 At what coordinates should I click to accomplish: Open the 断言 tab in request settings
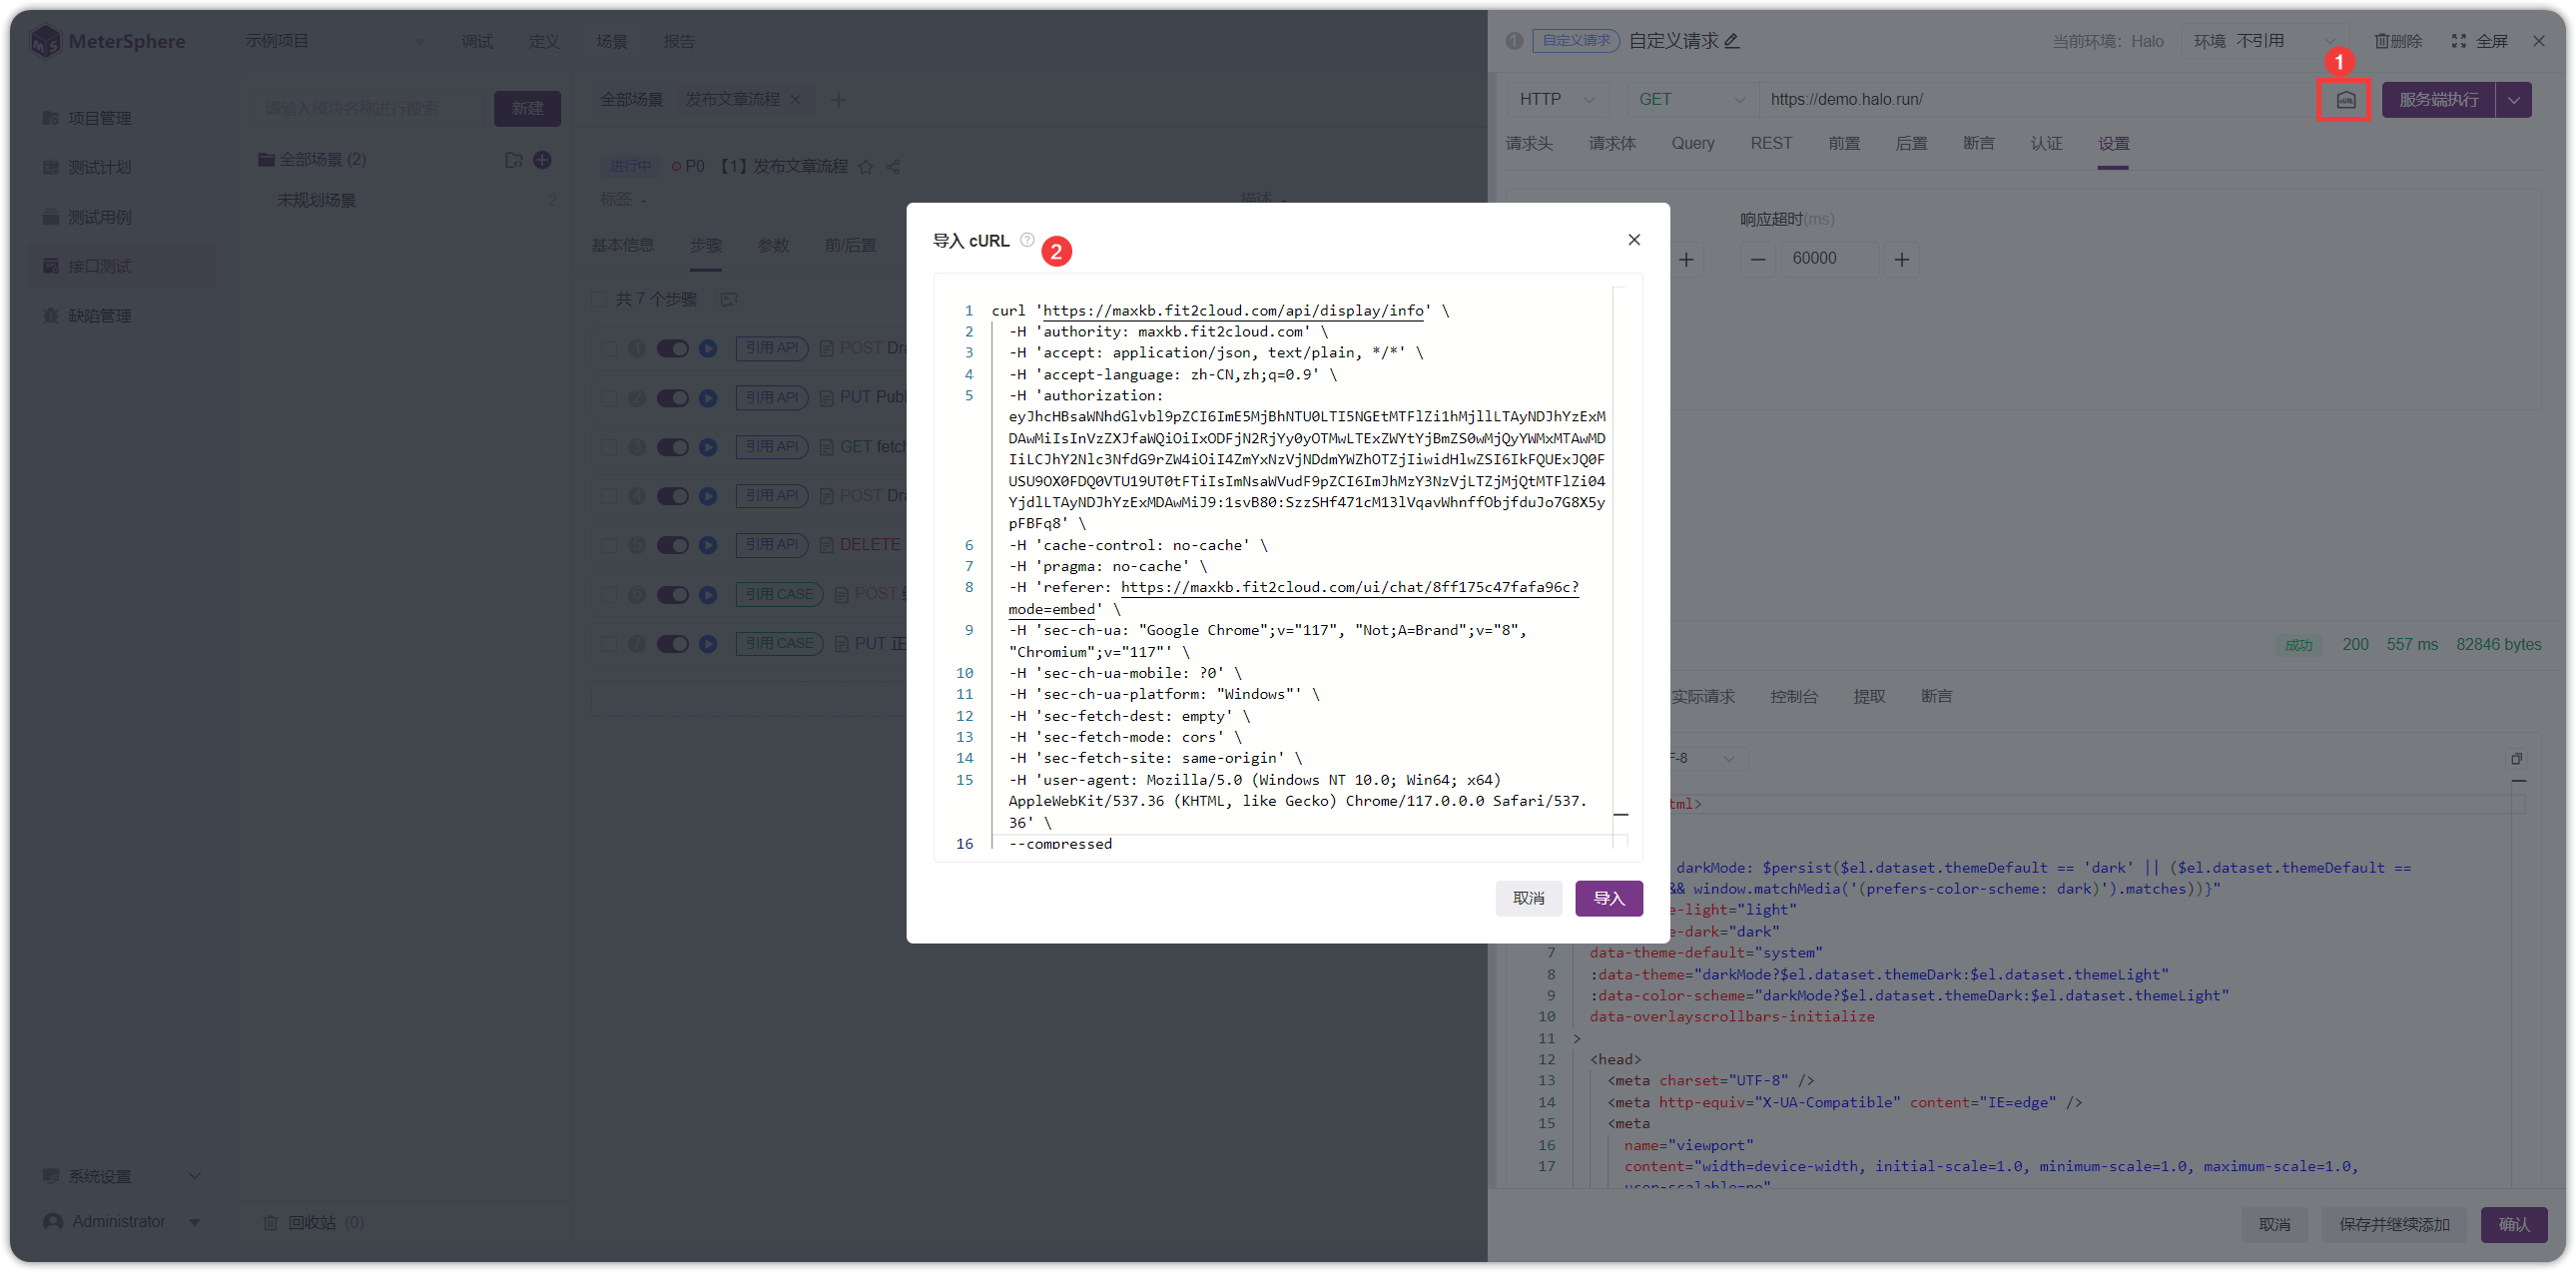1978,143
